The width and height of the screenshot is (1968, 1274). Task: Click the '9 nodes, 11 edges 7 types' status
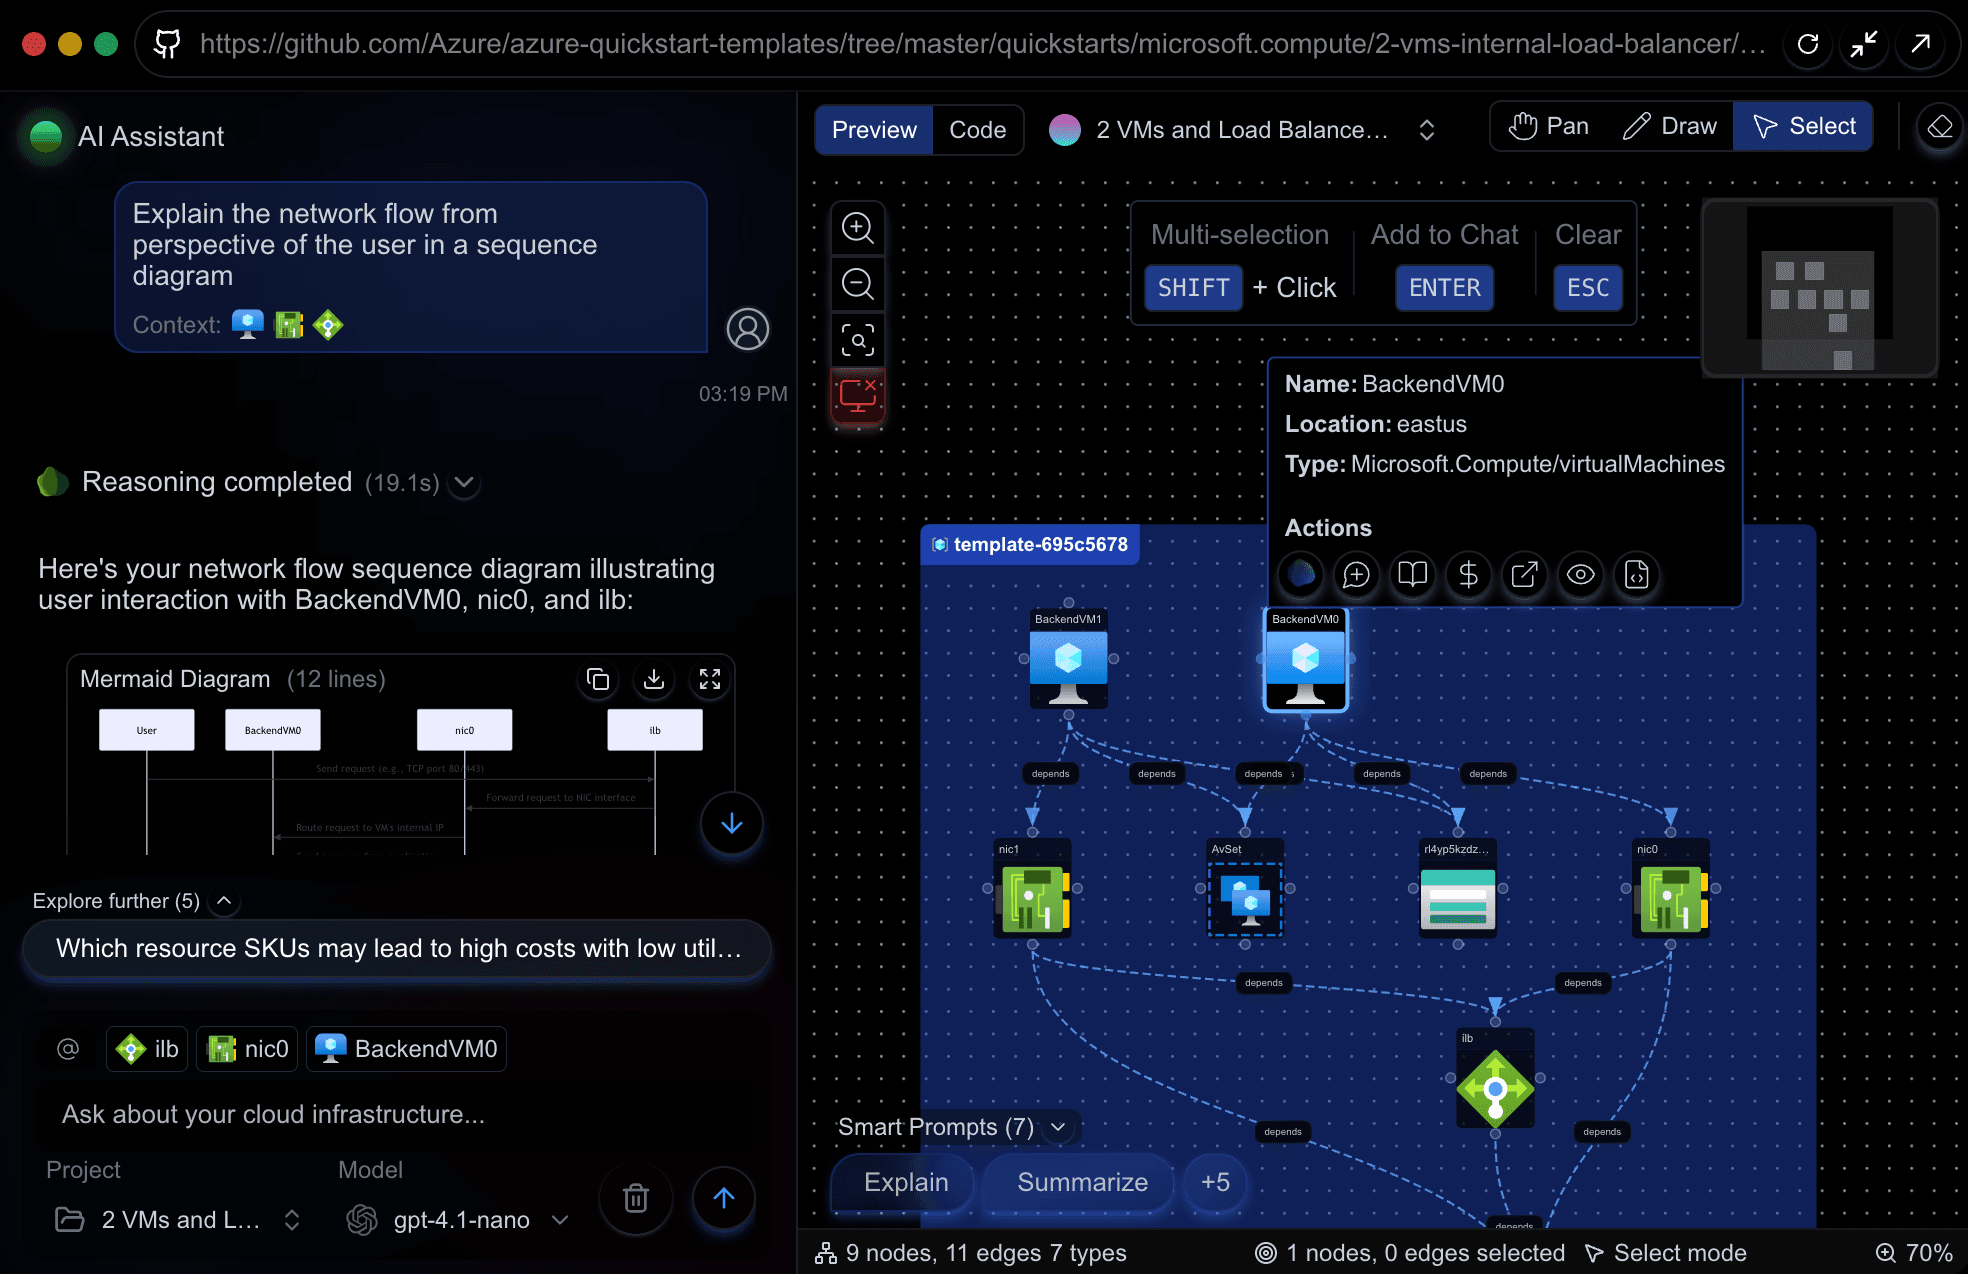[x=971, y=1253]
